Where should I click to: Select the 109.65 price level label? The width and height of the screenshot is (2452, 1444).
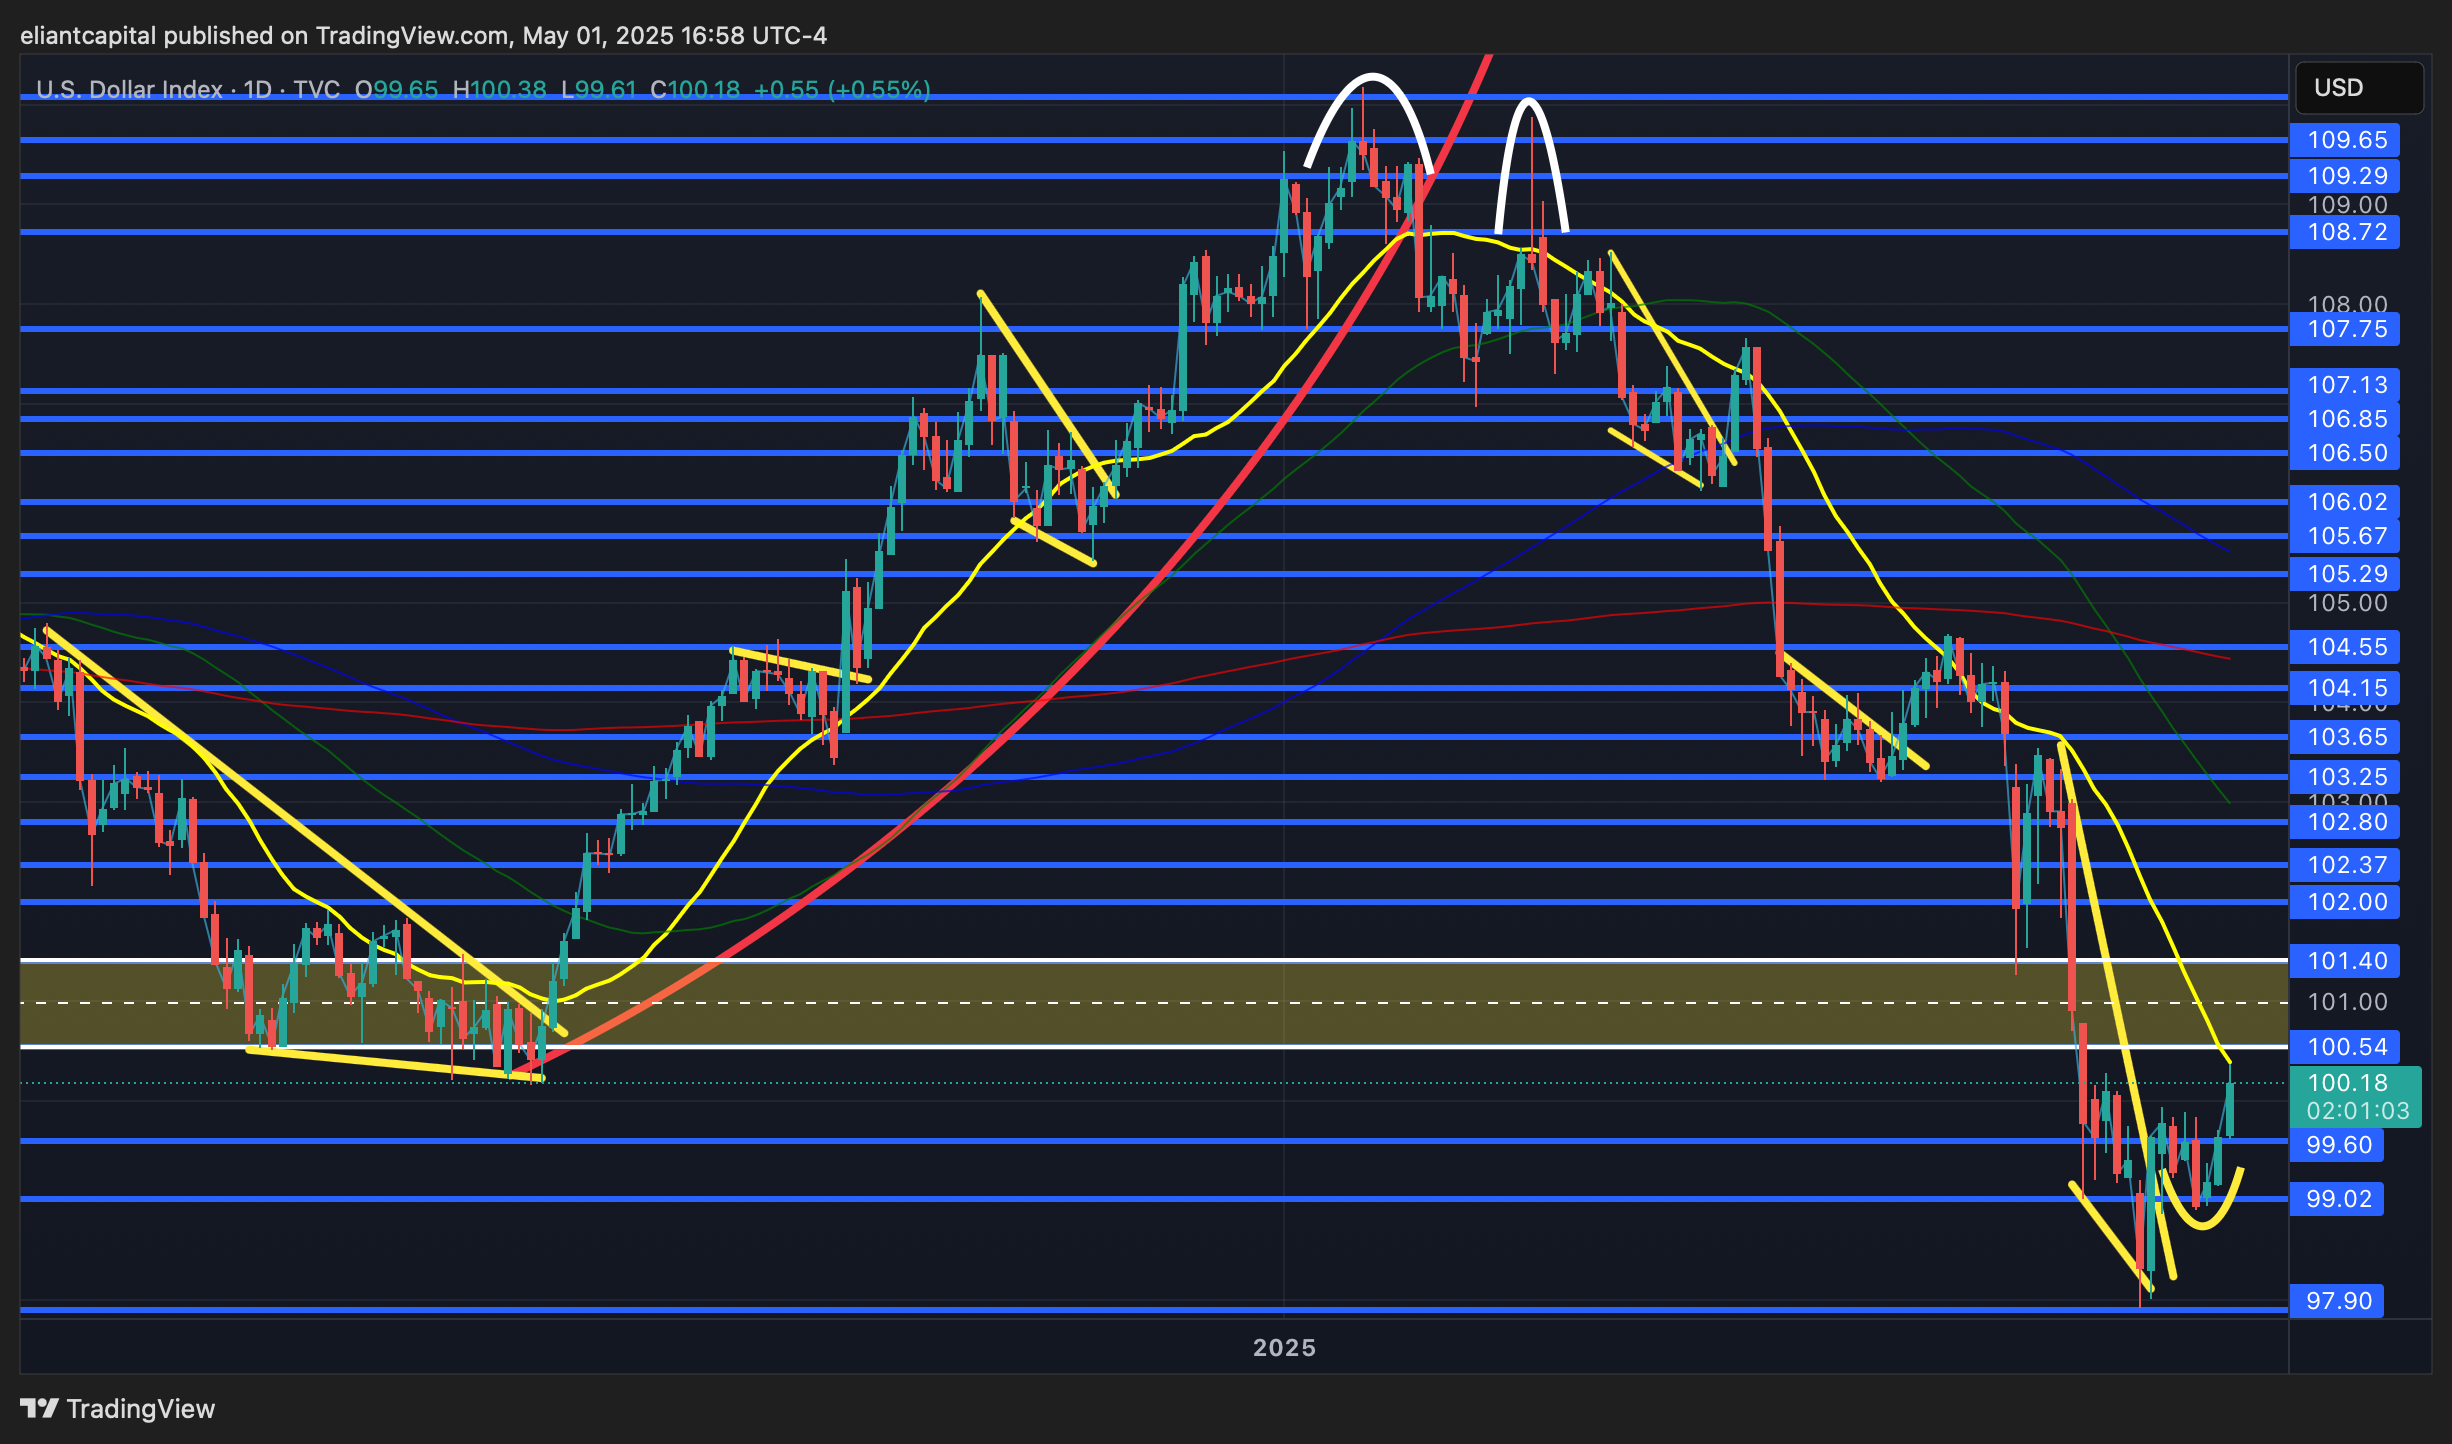click(2344, 140)
